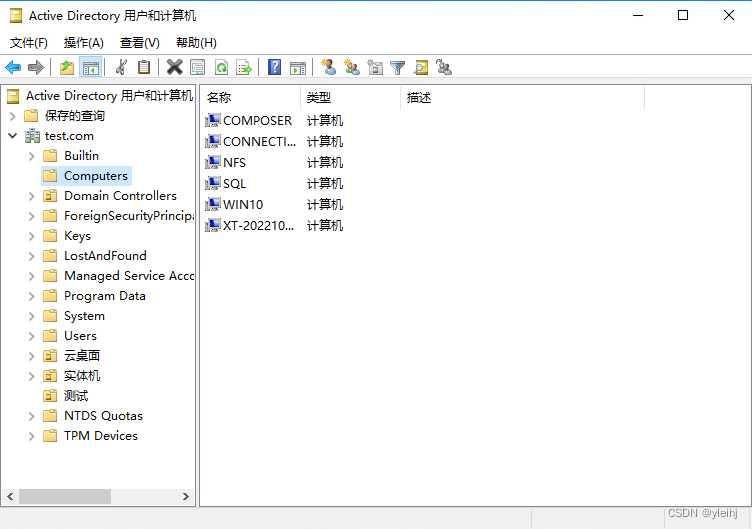Click the tree pane scroll right arrow
752x529 pixels.
[186, 496]
